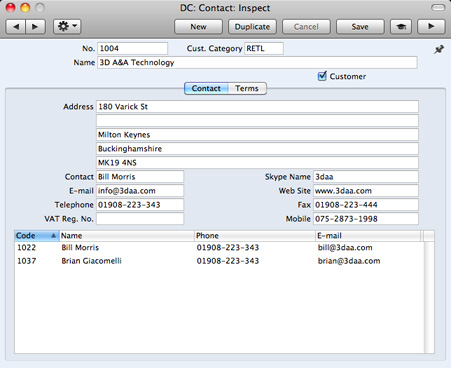Click the Phone column header

(x=255, y=236)
